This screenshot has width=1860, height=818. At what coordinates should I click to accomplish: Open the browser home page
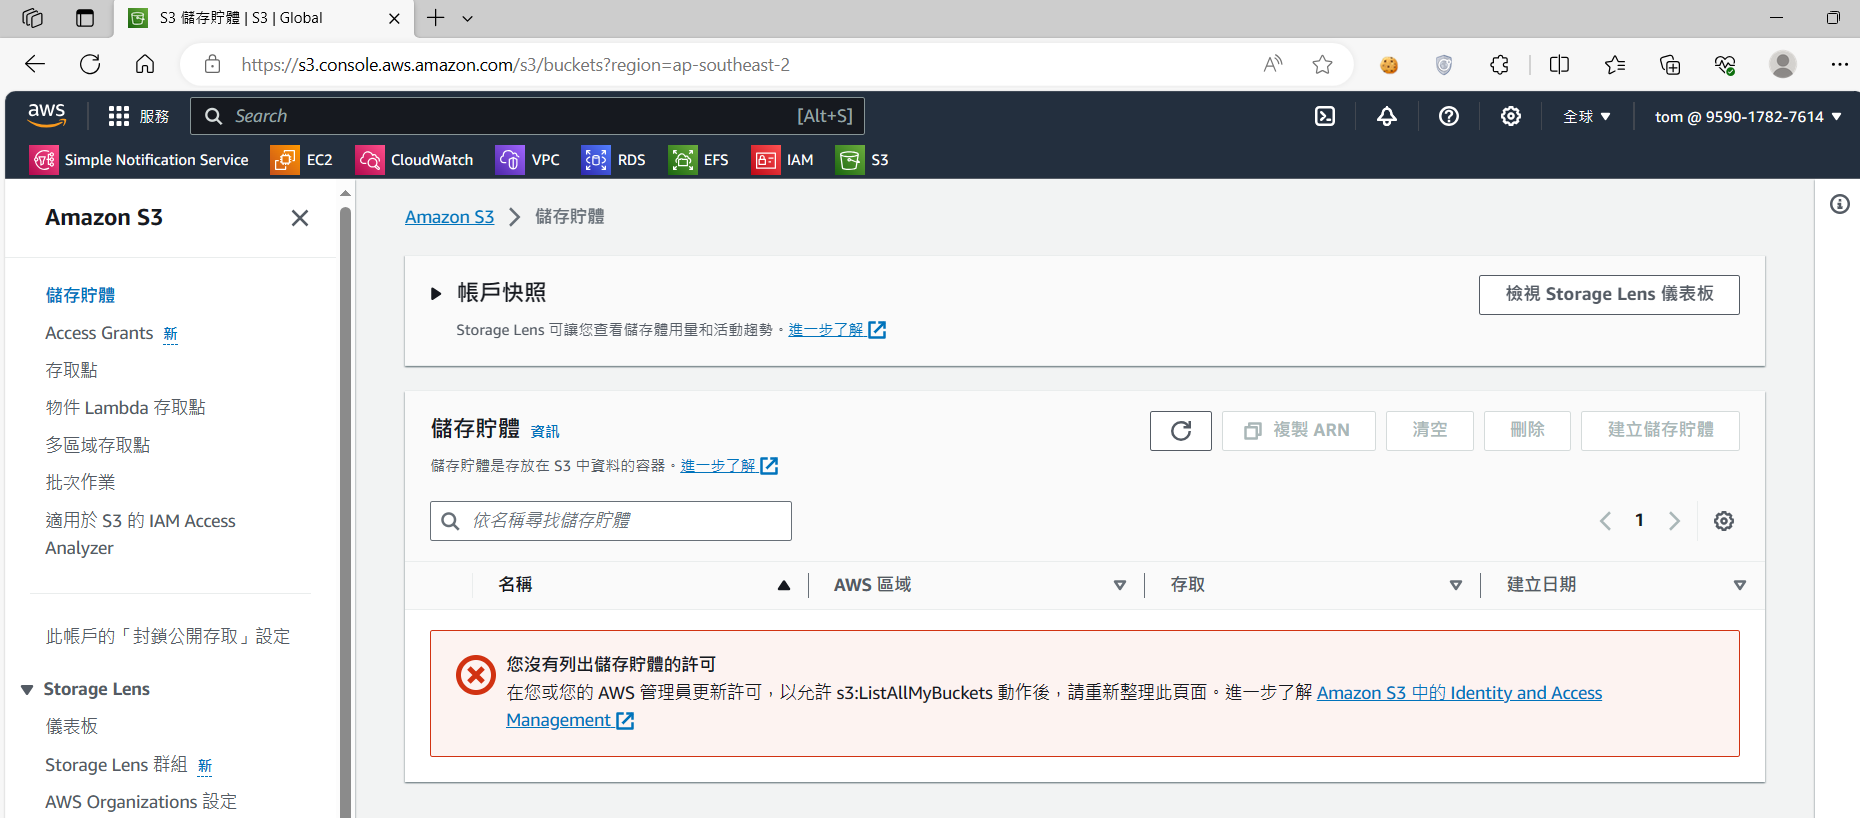(145, 65)
